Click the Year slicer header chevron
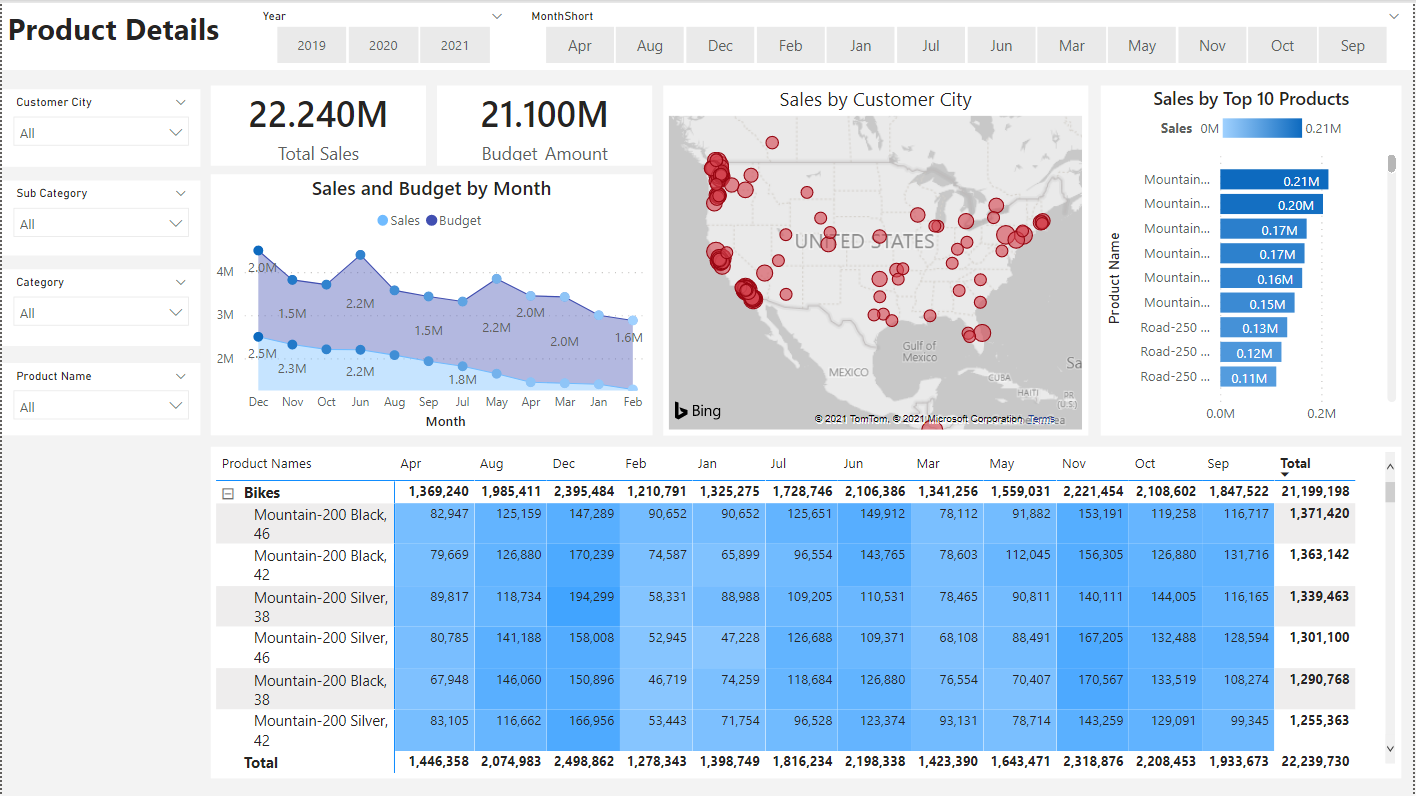The height and width of the screenshot is (796, 1416). click(497, 17)
